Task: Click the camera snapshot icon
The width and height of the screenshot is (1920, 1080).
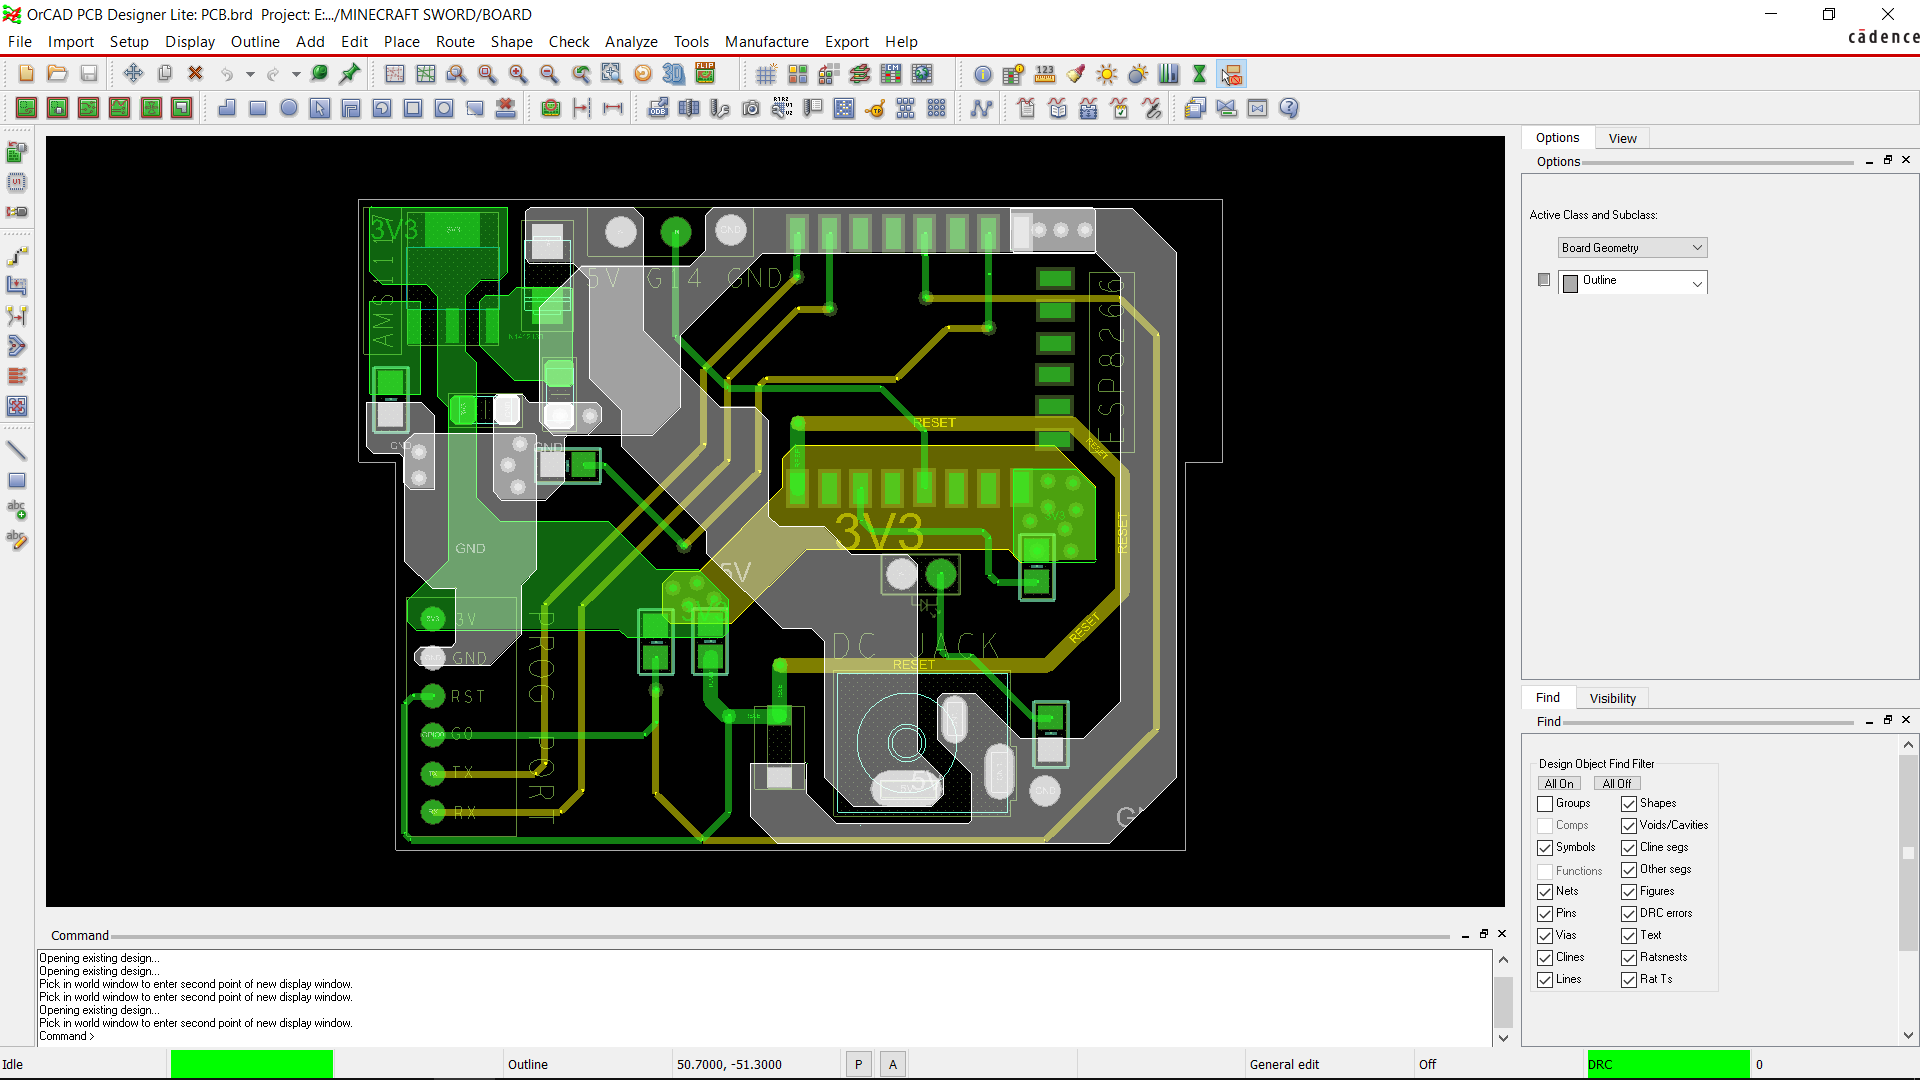Action: coord(751,108)
